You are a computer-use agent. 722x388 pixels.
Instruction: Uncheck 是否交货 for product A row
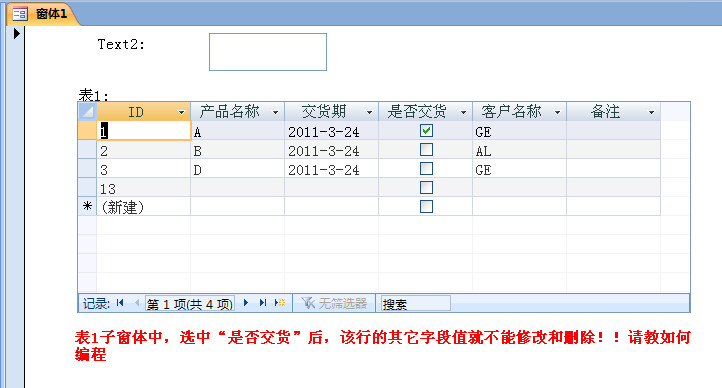tap(426, 131)
